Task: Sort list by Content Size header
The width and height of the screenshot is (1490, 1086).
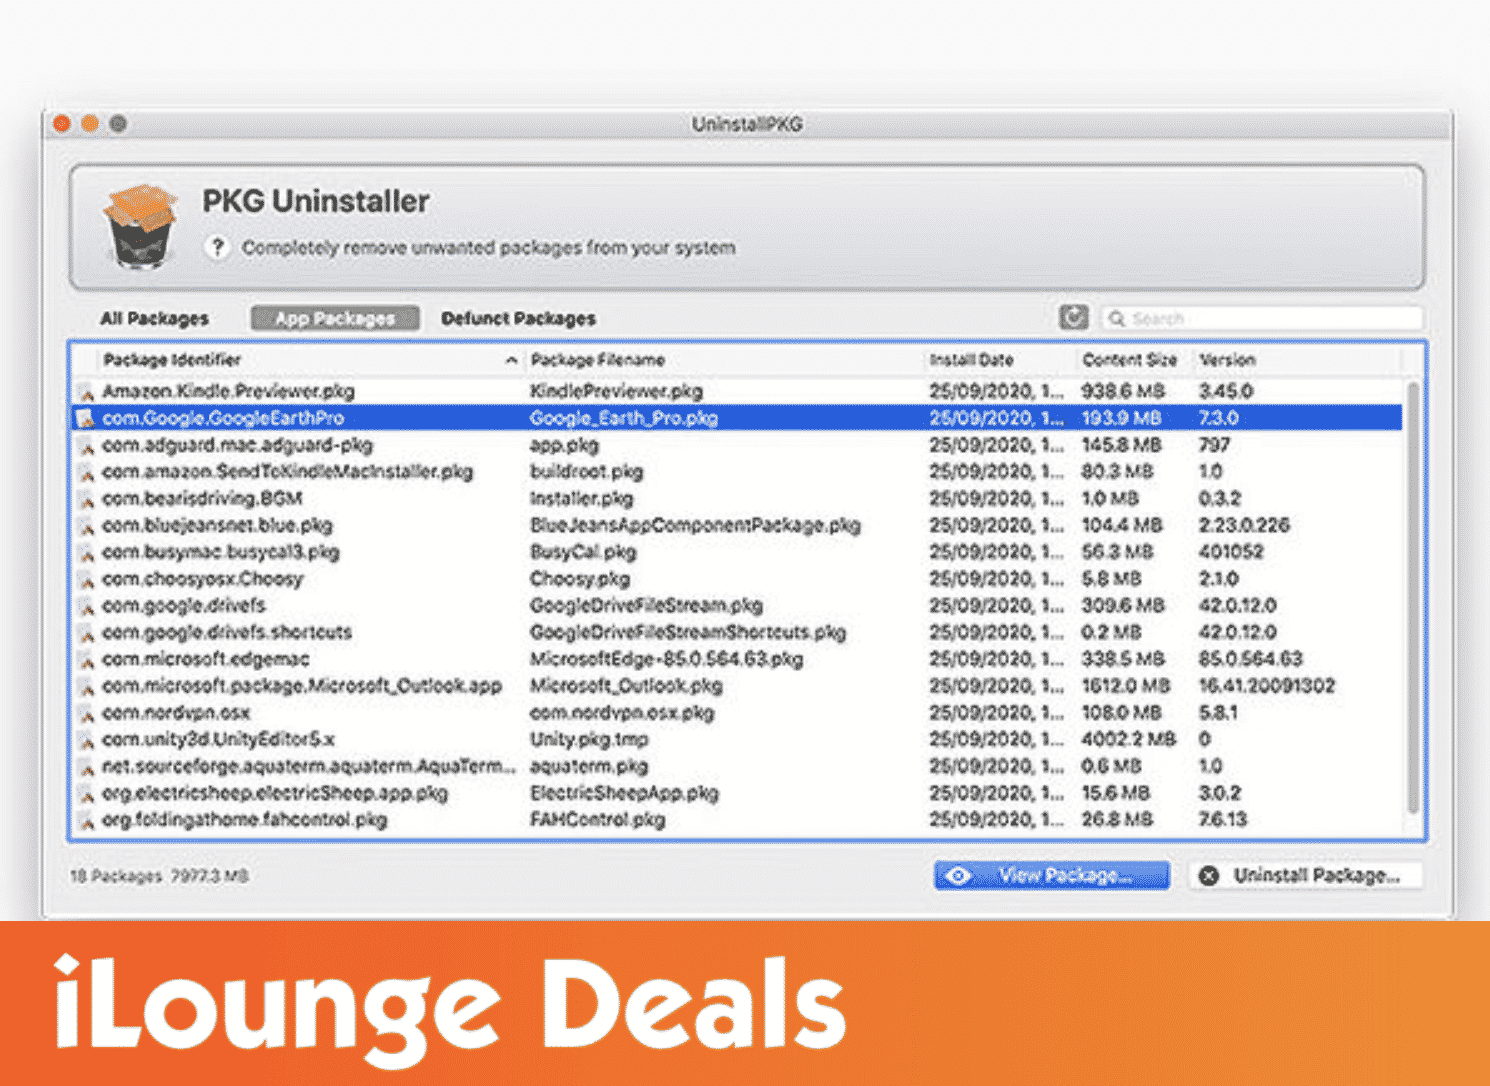Action: [x=1129, y=360]
